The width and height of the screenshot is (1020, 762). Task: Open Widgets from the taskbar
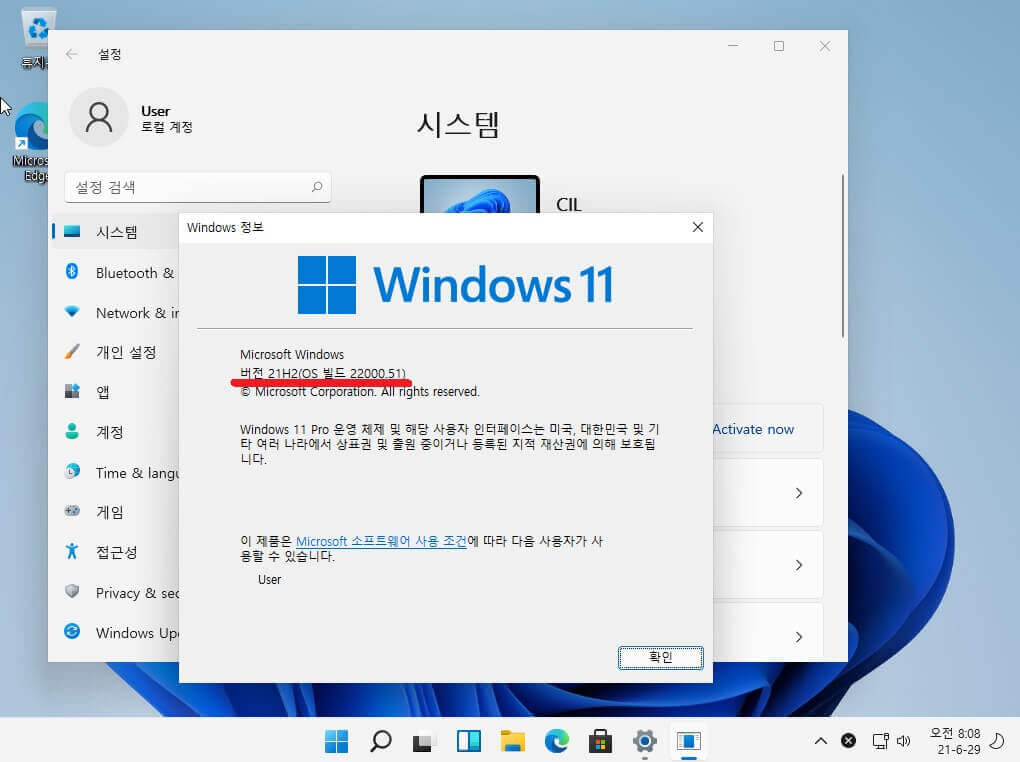468,741
